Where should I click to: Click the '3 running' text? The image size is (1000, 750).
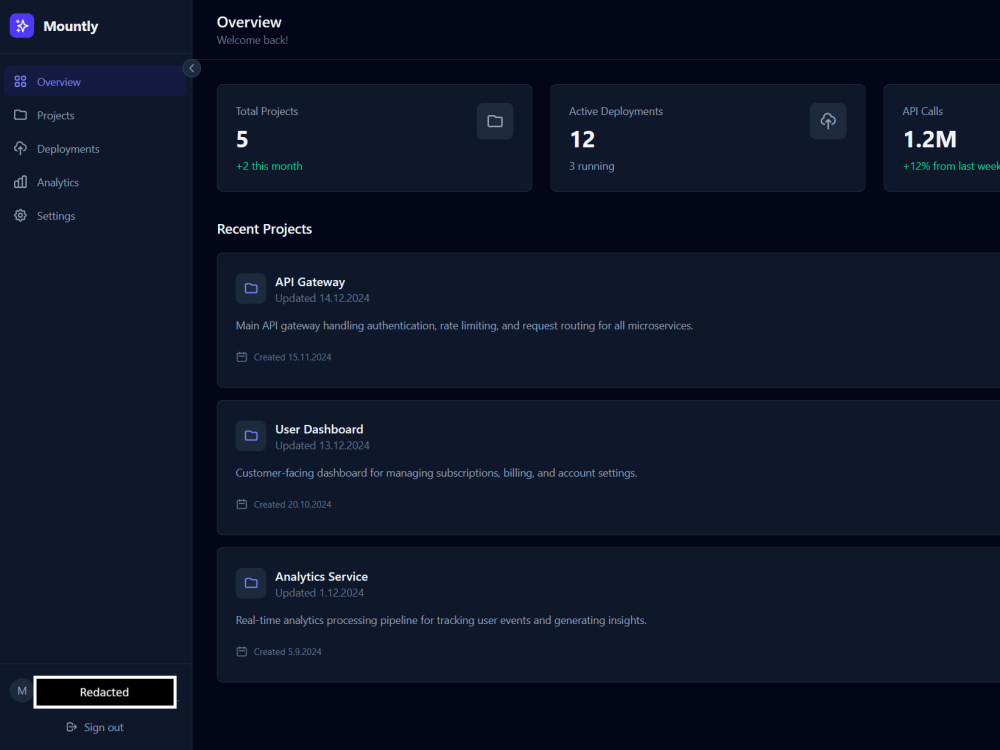point(592,166)
